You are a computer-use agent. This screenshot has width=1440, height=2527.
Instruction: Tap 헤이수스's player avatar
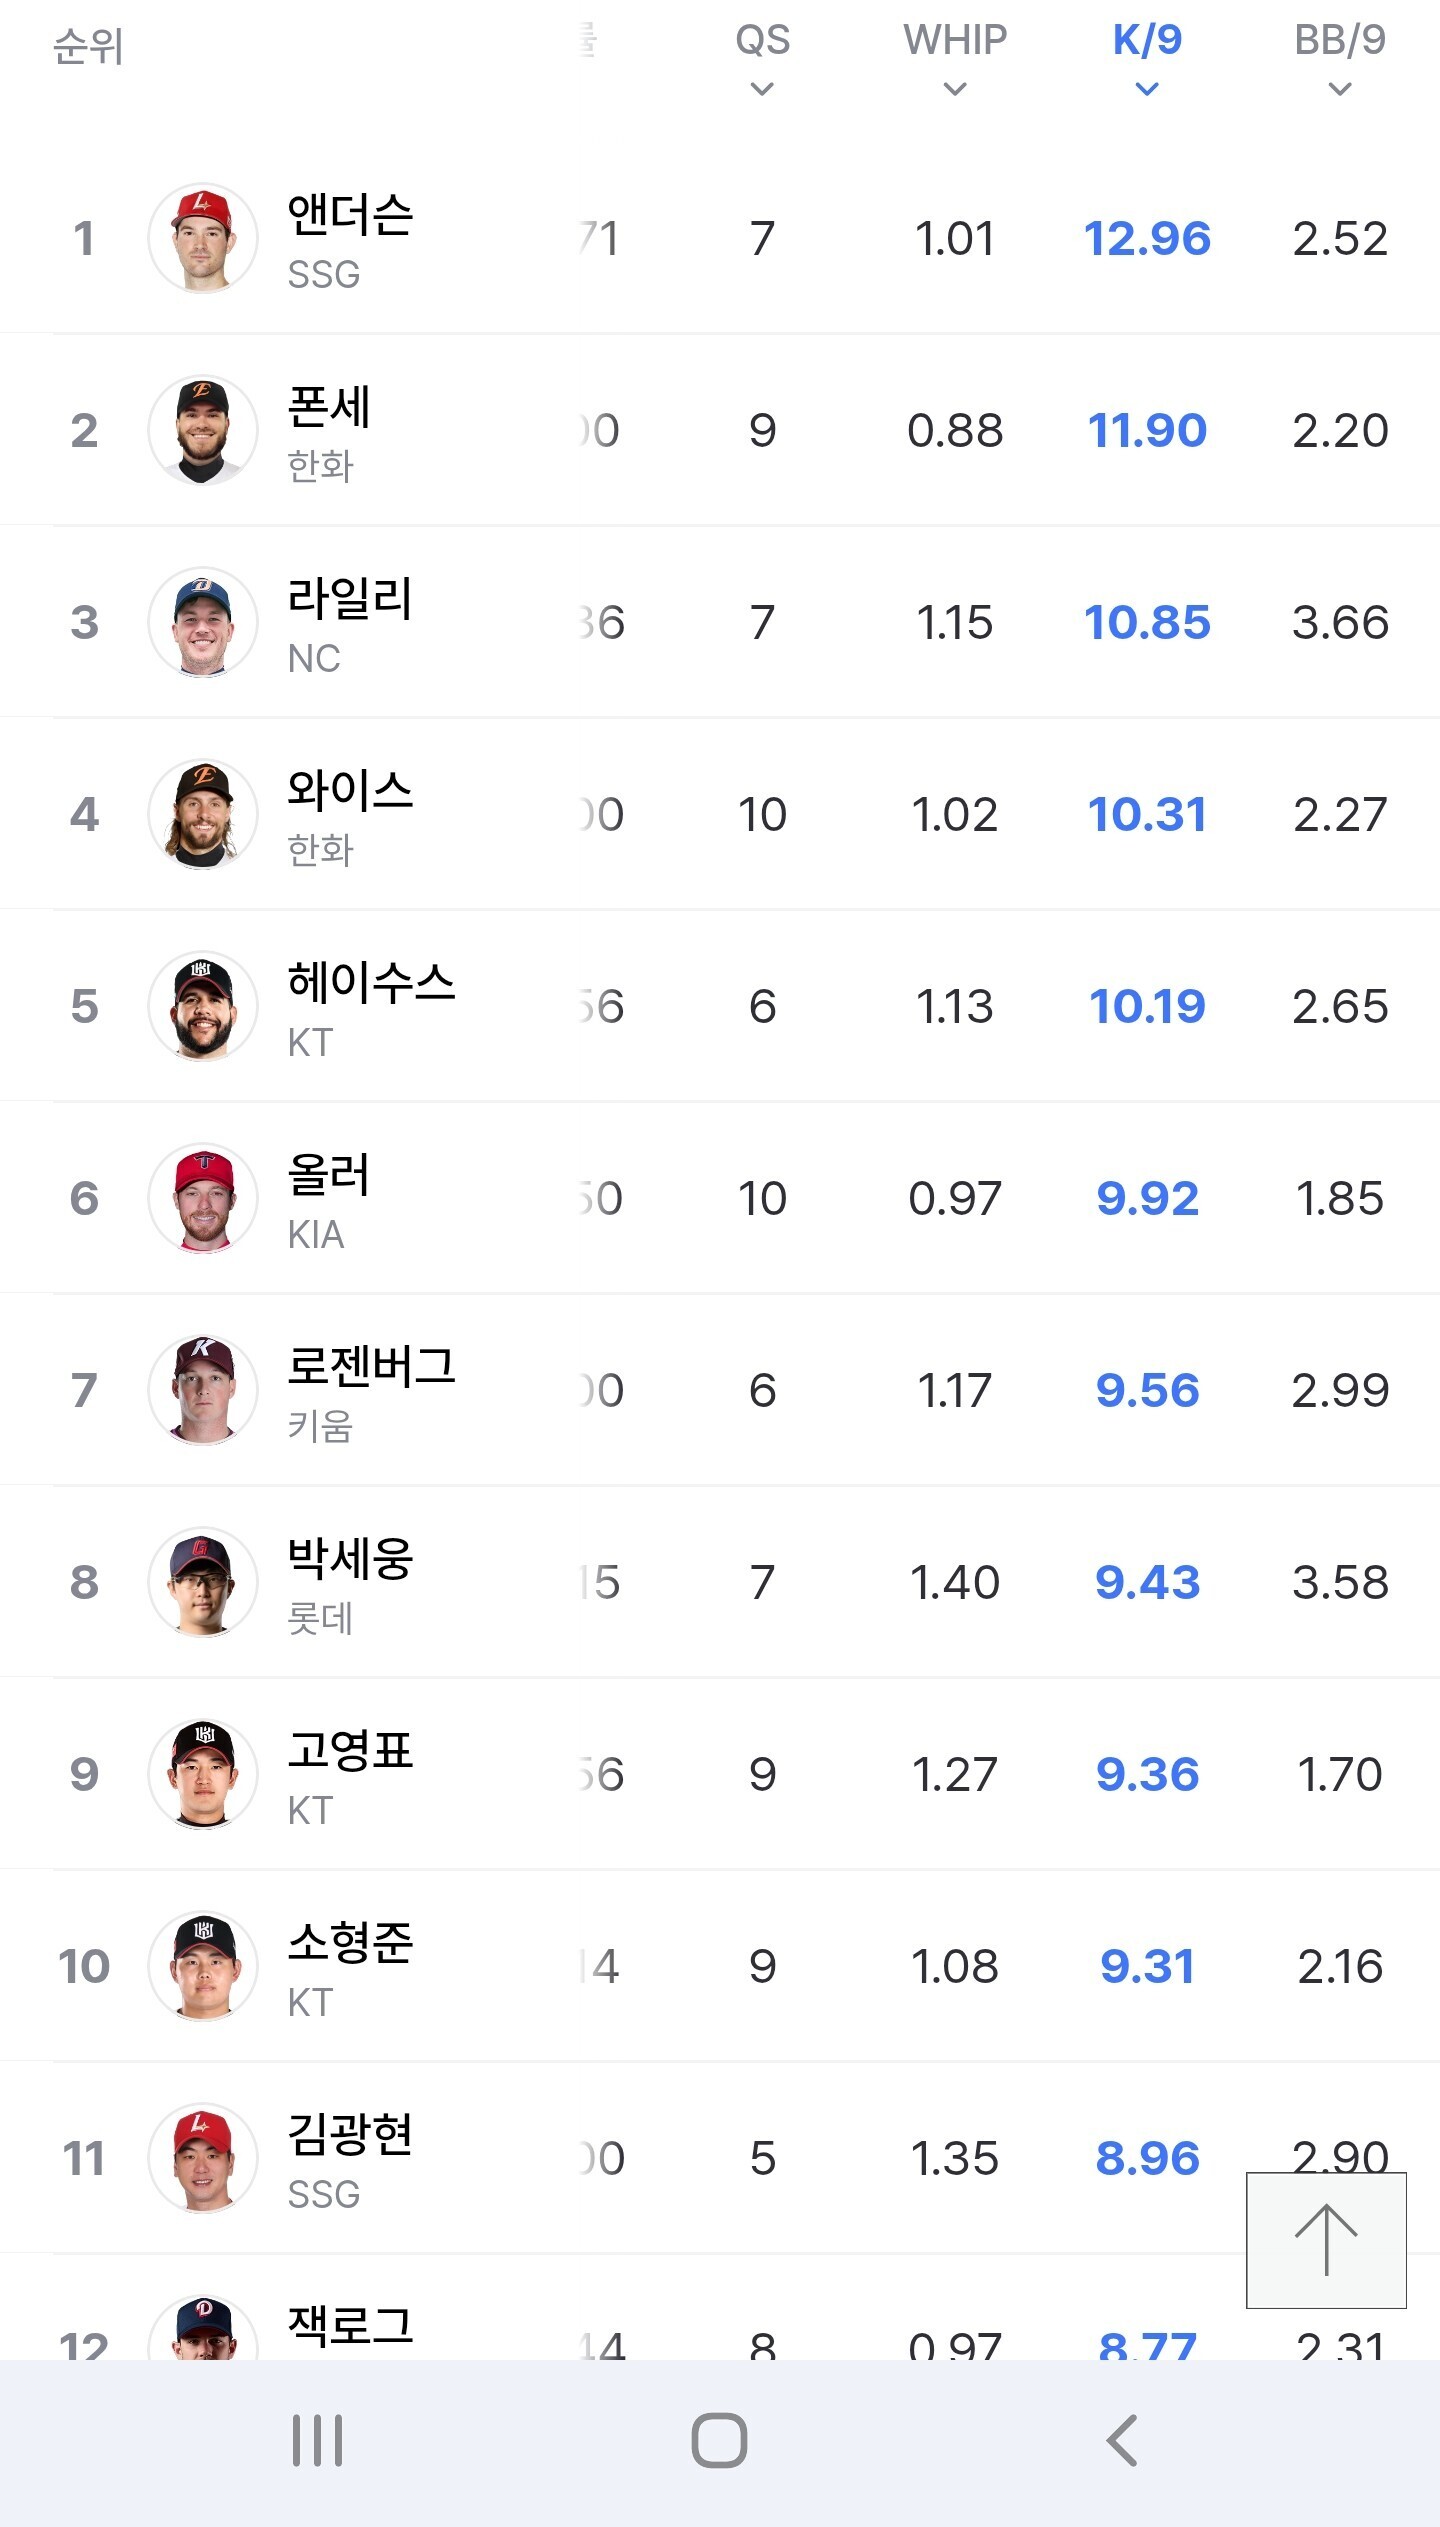(203, 1006)
